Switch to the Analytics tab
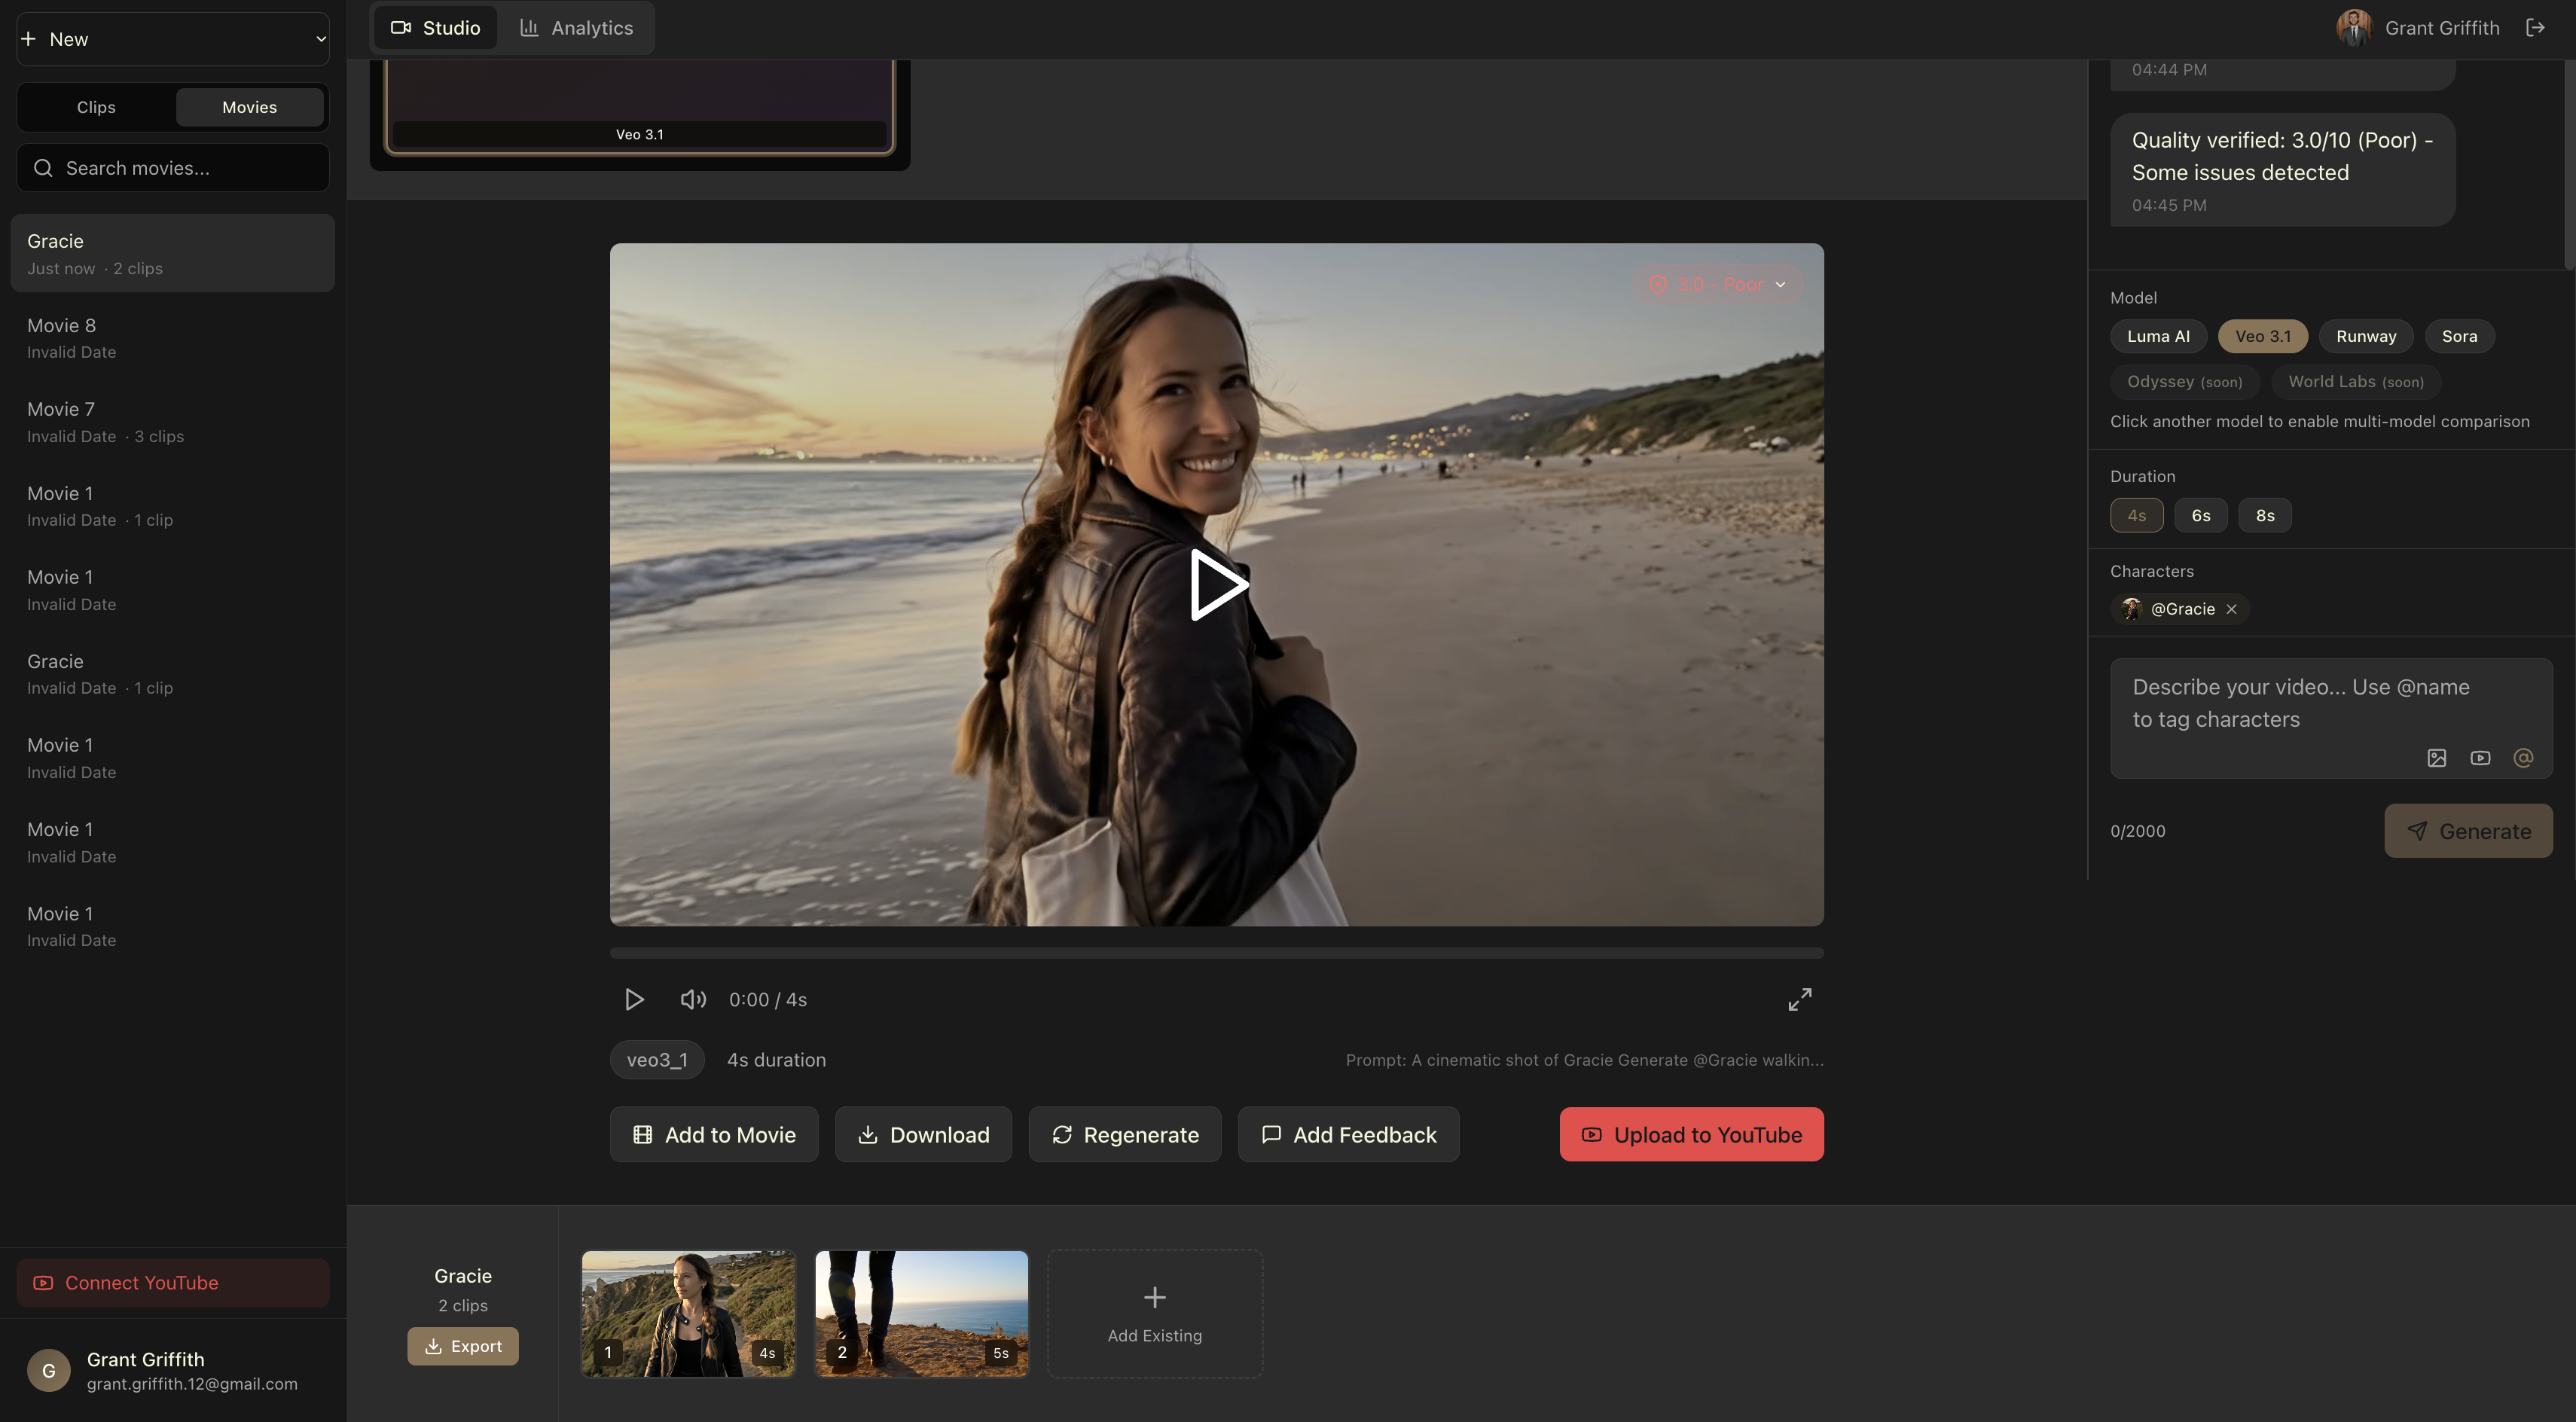Image resolution: width=2576 pixels, height=1422 pixels. [577, 28]
